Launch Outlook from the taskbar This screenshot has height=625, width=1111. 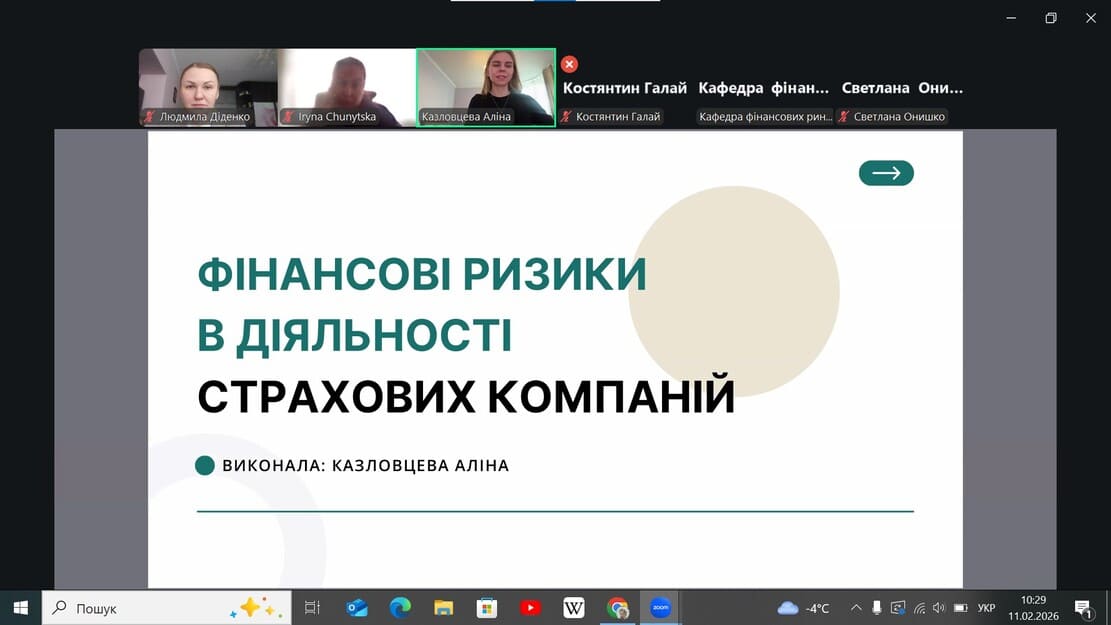tap(357, 607)
